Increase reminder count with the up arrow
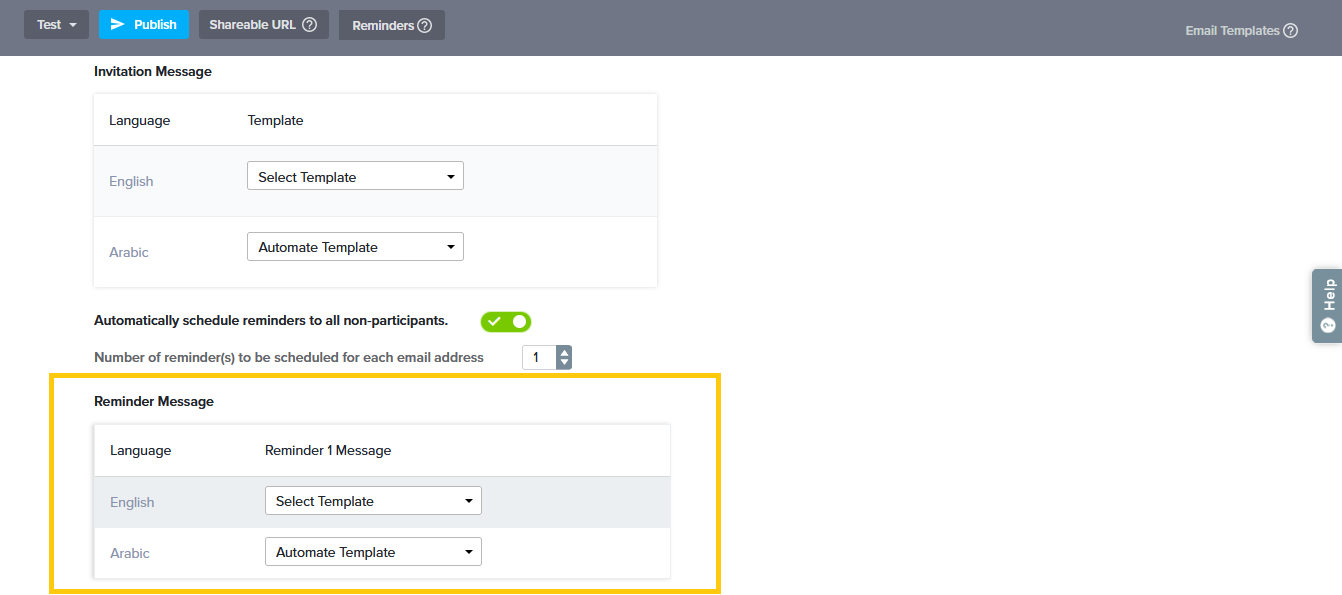 (x=564, y=352)
